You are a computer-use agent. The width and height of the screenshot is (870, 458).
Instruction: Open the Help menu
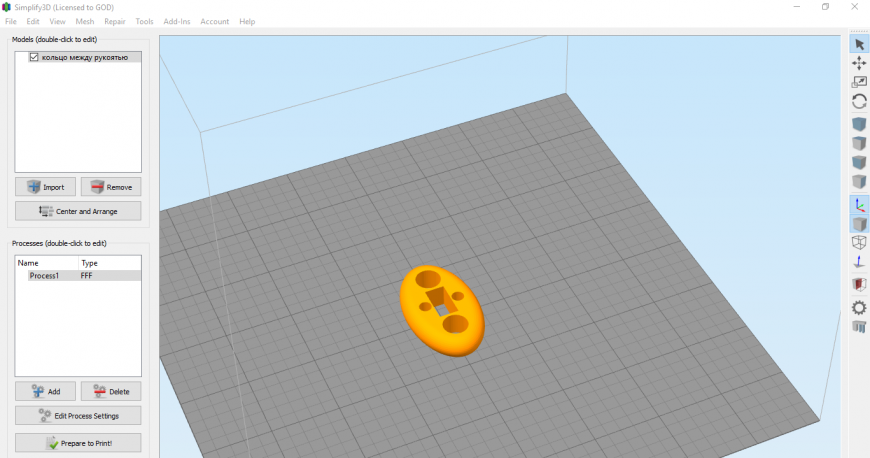pyautogui.click(x=247, y=22)
